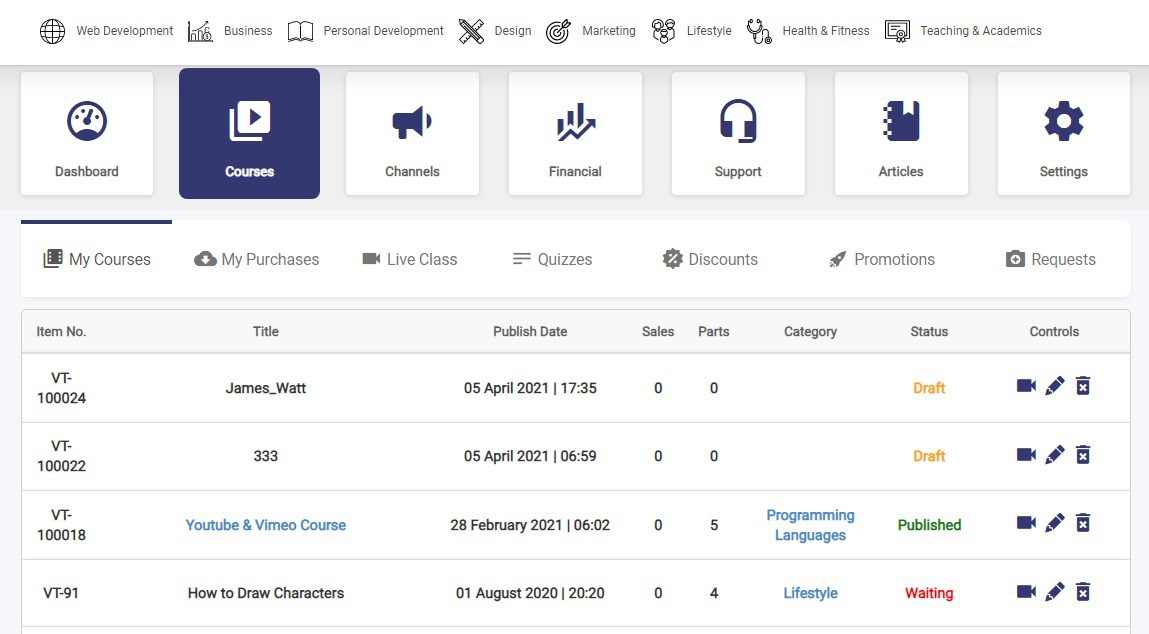The width and height of the screenshot is (1149, 634).
Task: Delete the James_Watt draft course
Action: [1082, 386]
